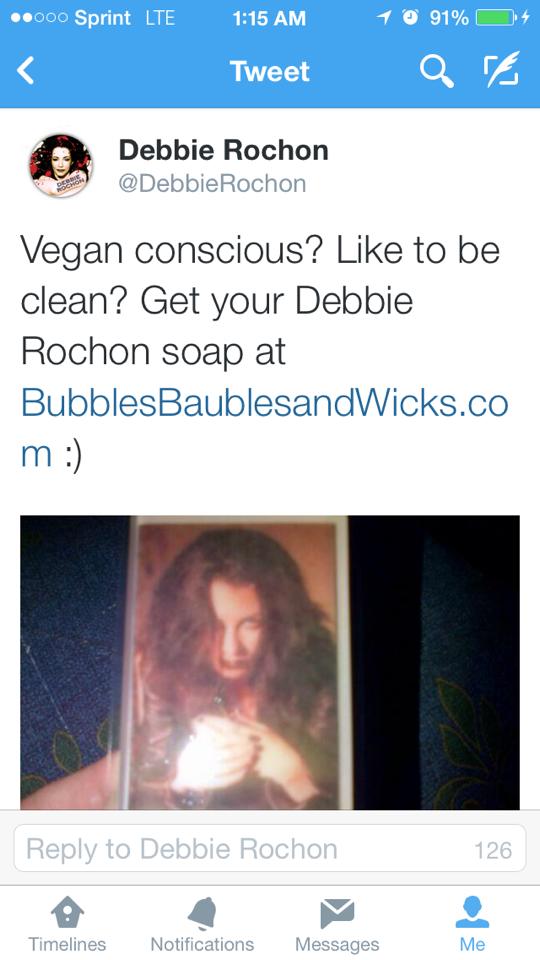The image size is (540, 960).
Task: Tap the tweet text body
Action: coord(264,351)
